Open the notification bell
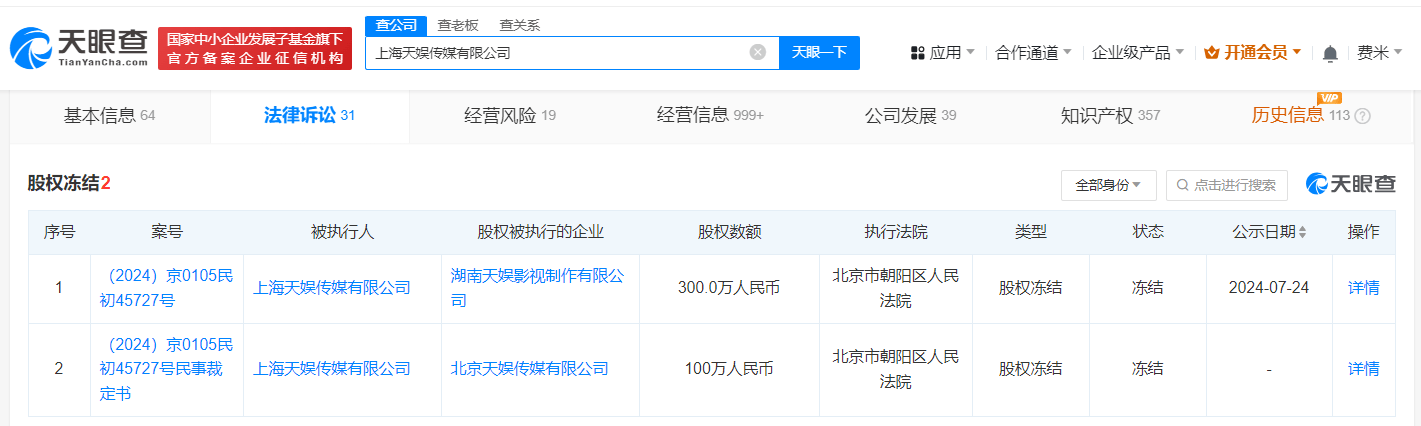 point(1330,53)
